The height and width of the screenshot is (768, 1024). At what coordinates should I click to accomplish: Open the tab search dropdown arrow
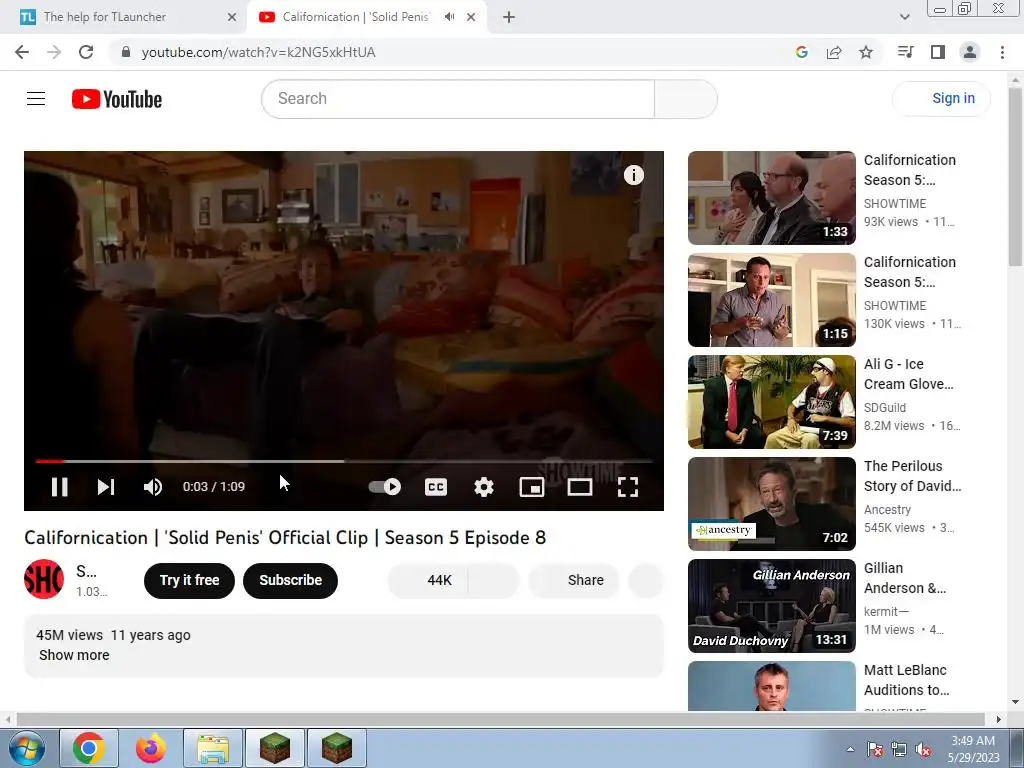[x=904, y=17]
